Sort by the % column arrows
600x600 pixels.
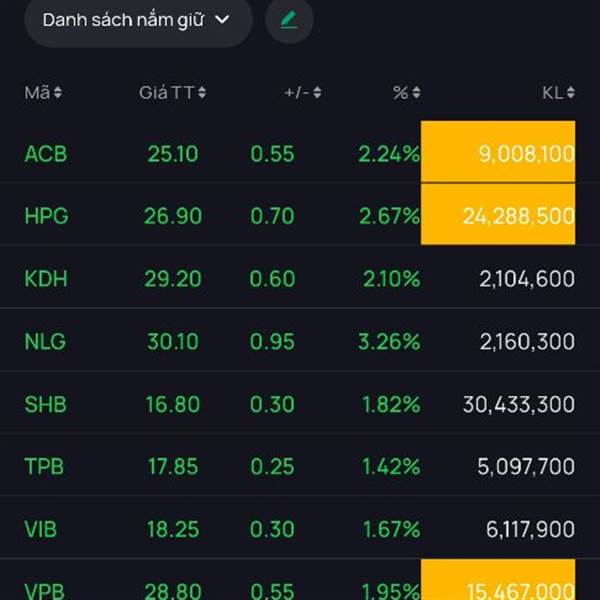pyautogui.click(x=416, y=93)
